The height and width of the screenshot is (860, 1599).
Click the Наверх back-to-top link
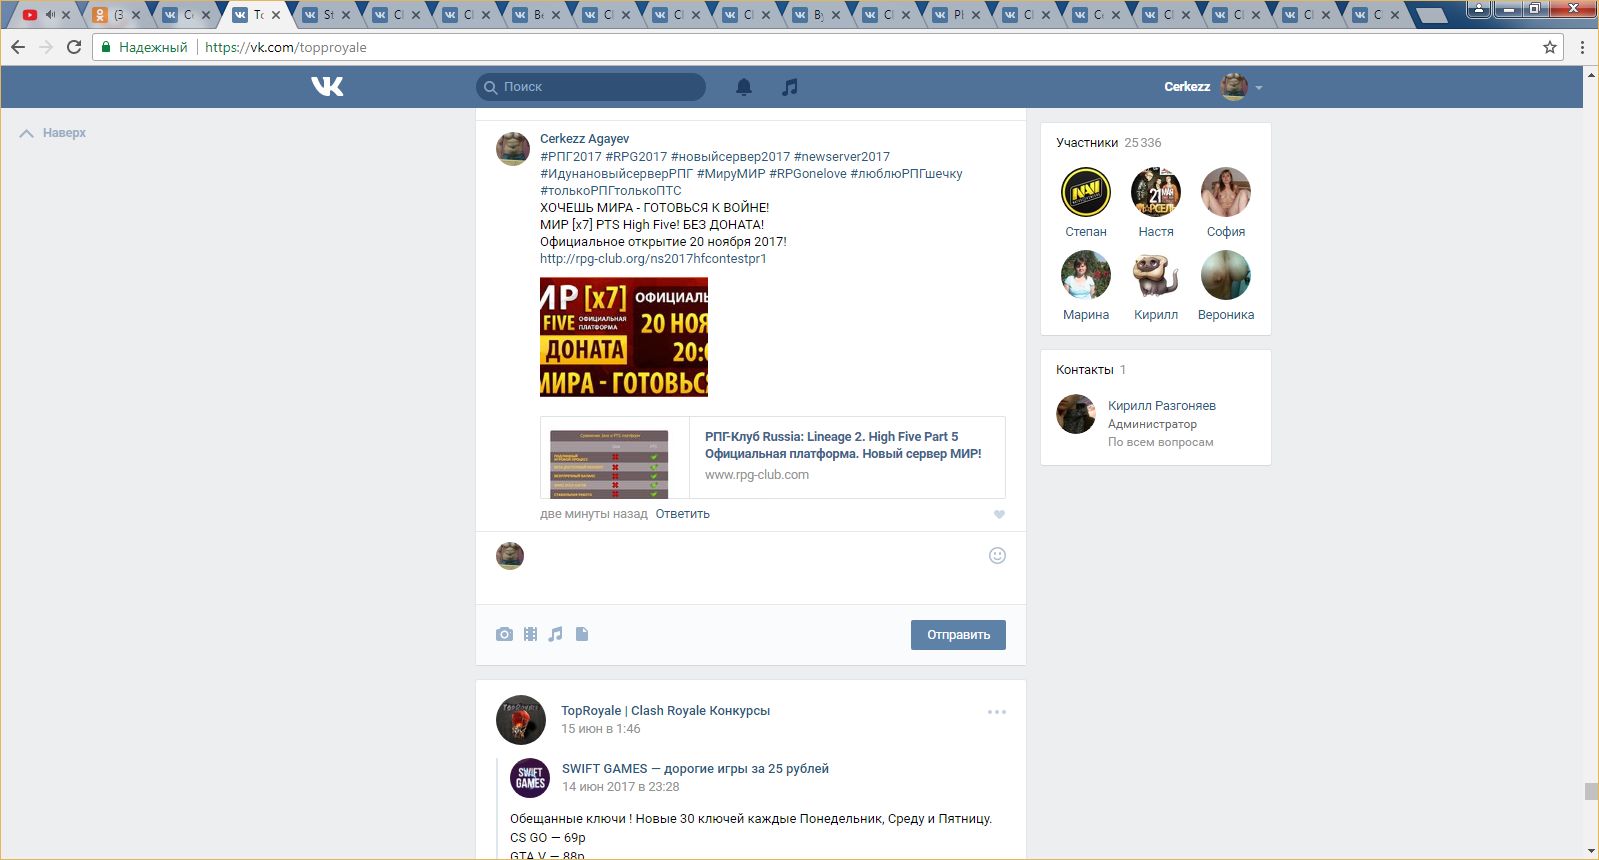coord(53,133)
